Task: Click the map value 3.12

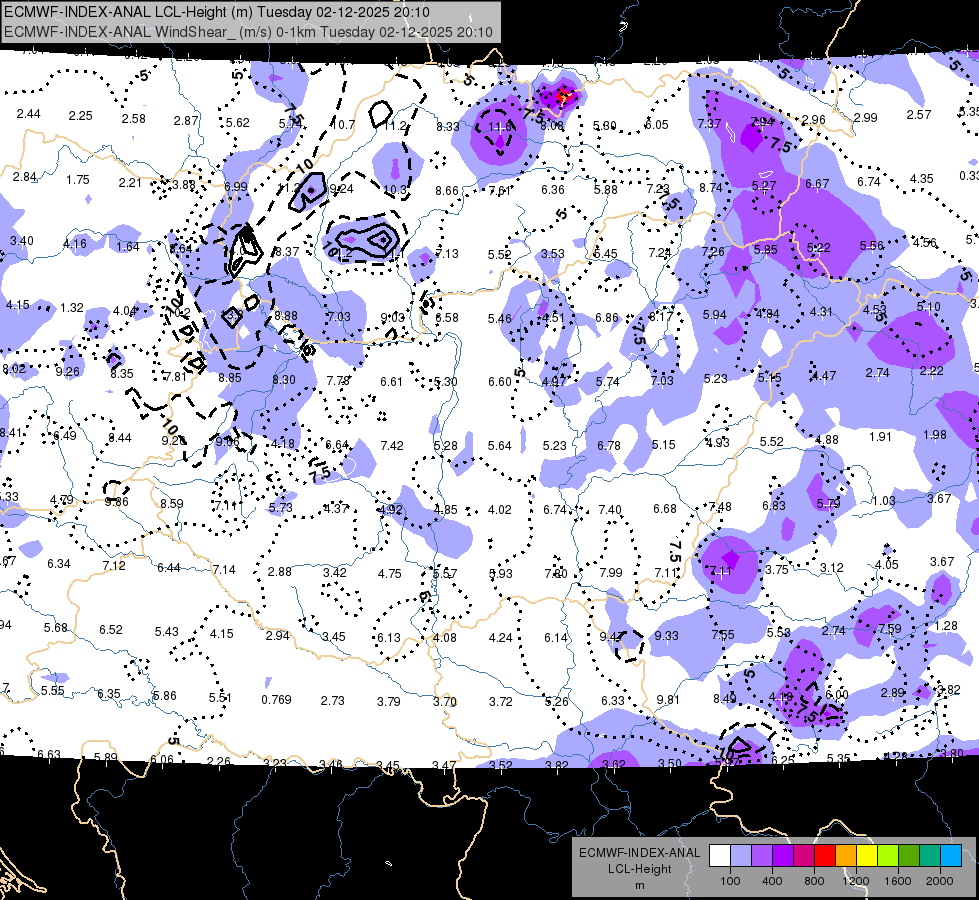Action: click(x=832, y=568)
